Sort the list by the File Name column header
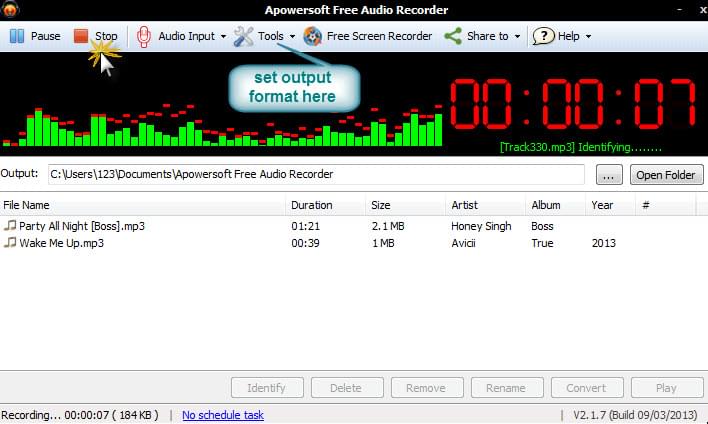This screenshot has height=424, width=708. (x=26, y=205)
